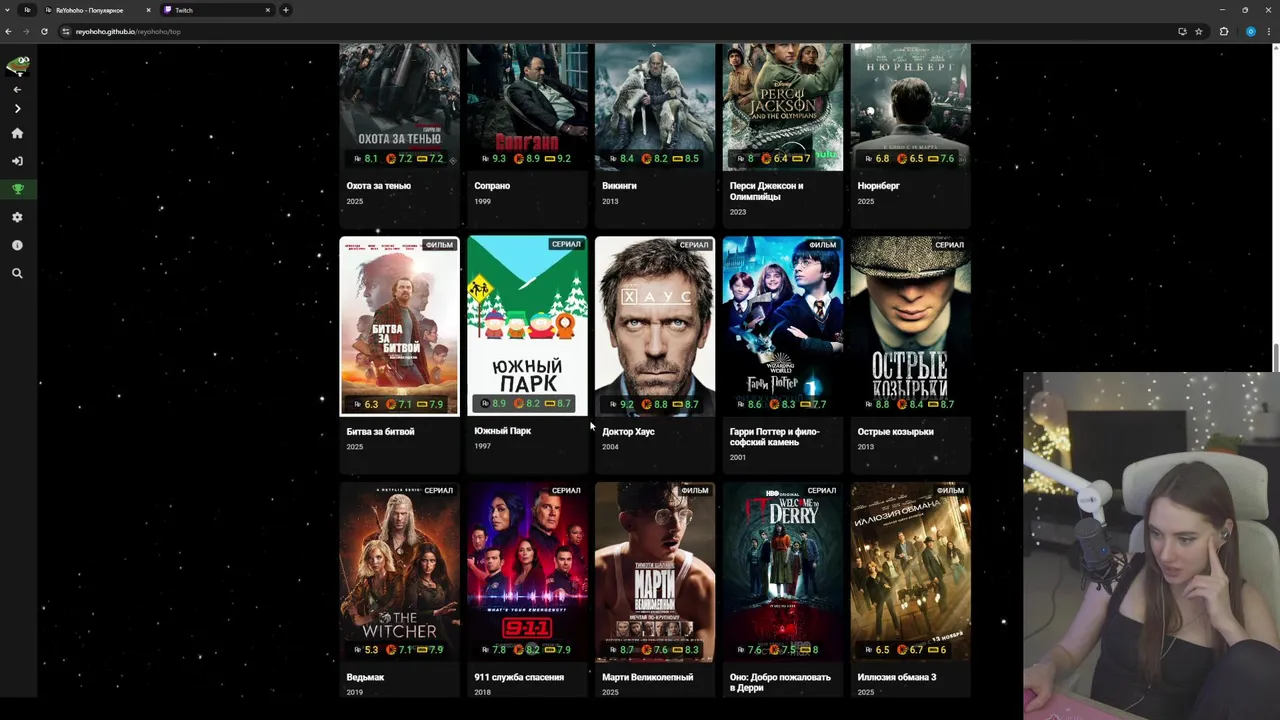Open the Южный Парк poster
Image resolution: width=1280 pixels, height=720 pixels.
527,326
